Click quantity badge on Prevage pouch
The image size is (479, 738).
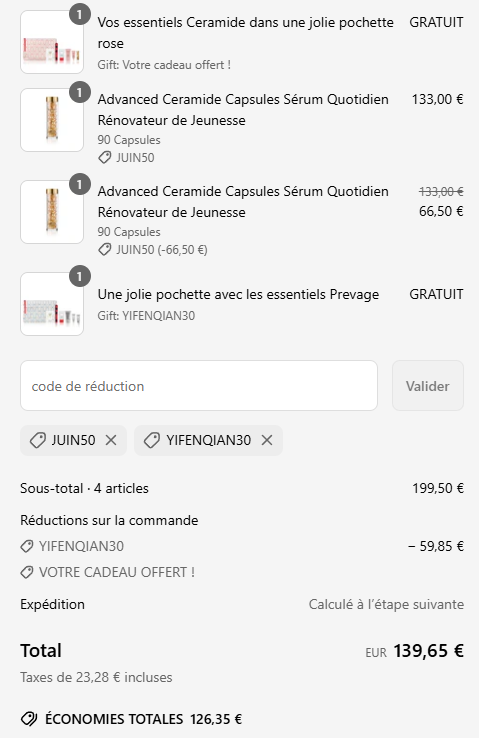pos(80,276)
